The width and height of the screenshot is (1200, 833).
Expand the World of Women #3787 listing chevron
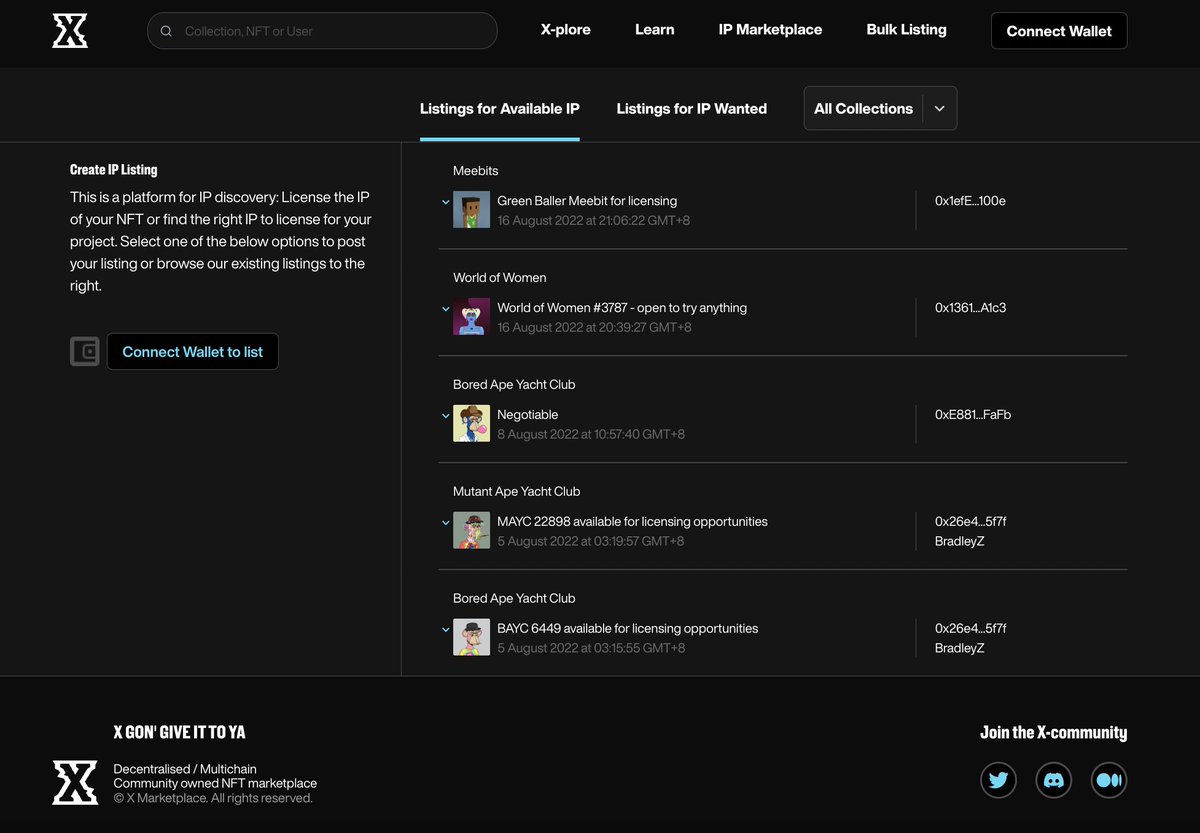pos(446,309)
